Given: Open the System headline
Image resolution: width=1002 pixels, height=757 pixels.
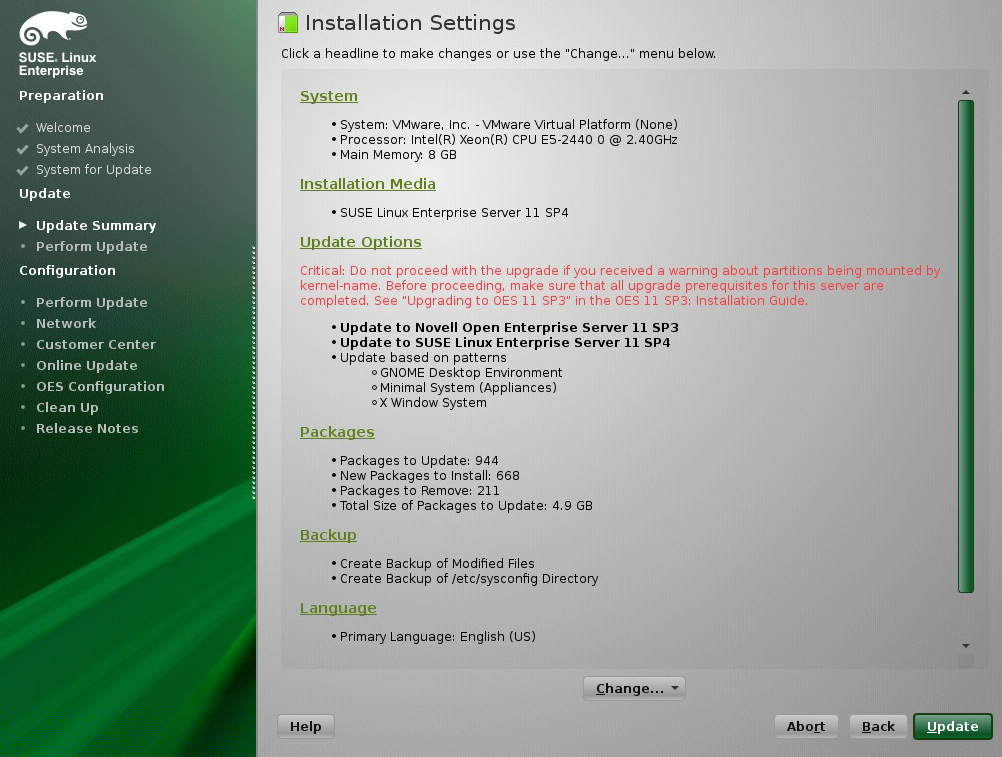Looking at the screenshot, I should click(x=328, y=96).
